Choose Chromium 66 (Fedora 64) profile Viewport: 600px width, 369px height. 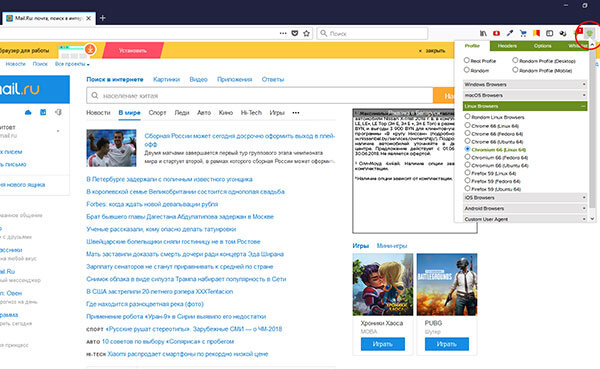pyautogui.click(x=467, y=157)
